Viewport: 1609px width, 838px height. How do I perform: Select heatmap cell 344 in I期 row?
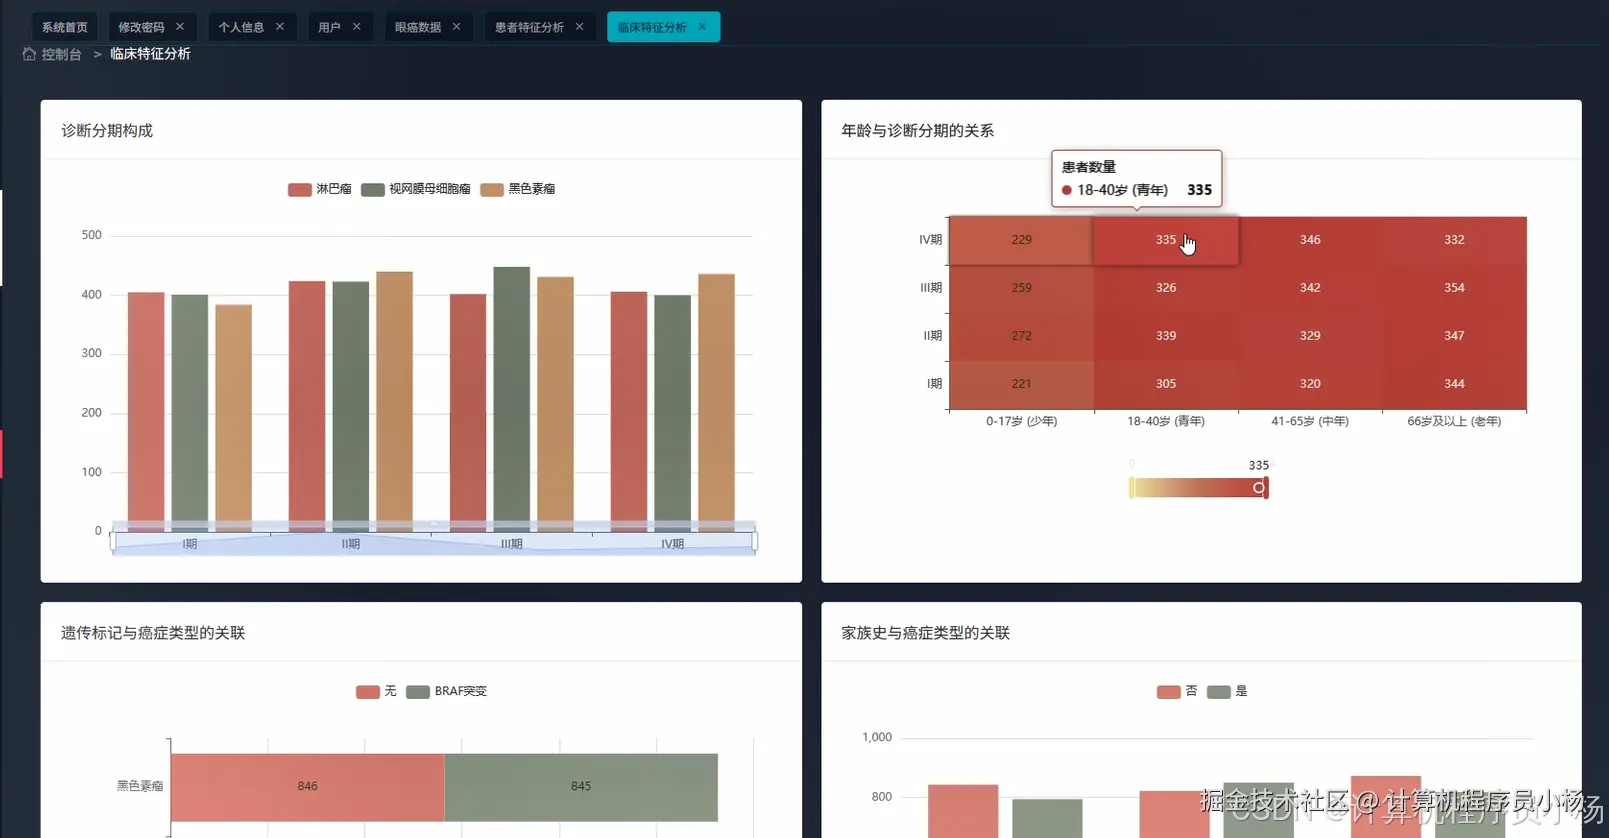tap(1454, 384)
